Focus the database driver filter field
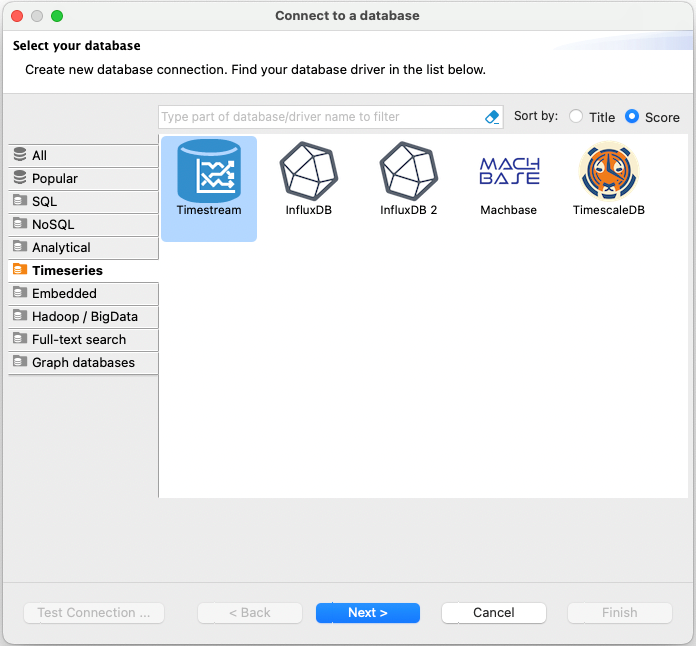Image resolution: width=696 pixels, height=646 pixels. click(x=320, y=117)
